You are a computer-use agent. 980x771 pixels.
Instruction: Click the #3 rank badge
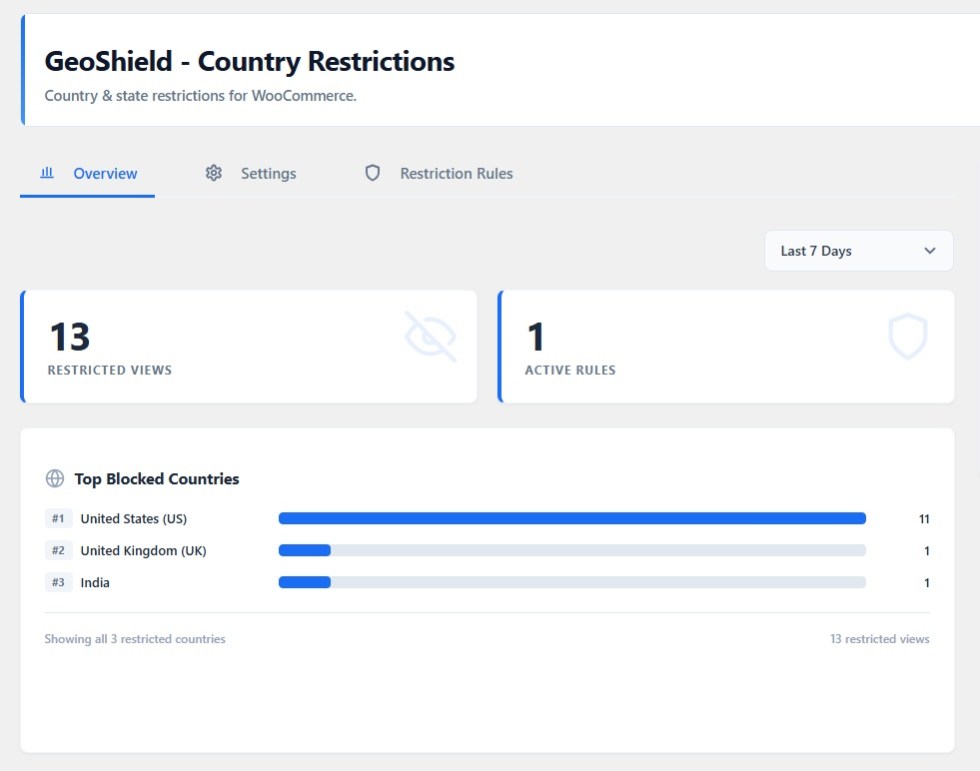[x=58, y=582]
